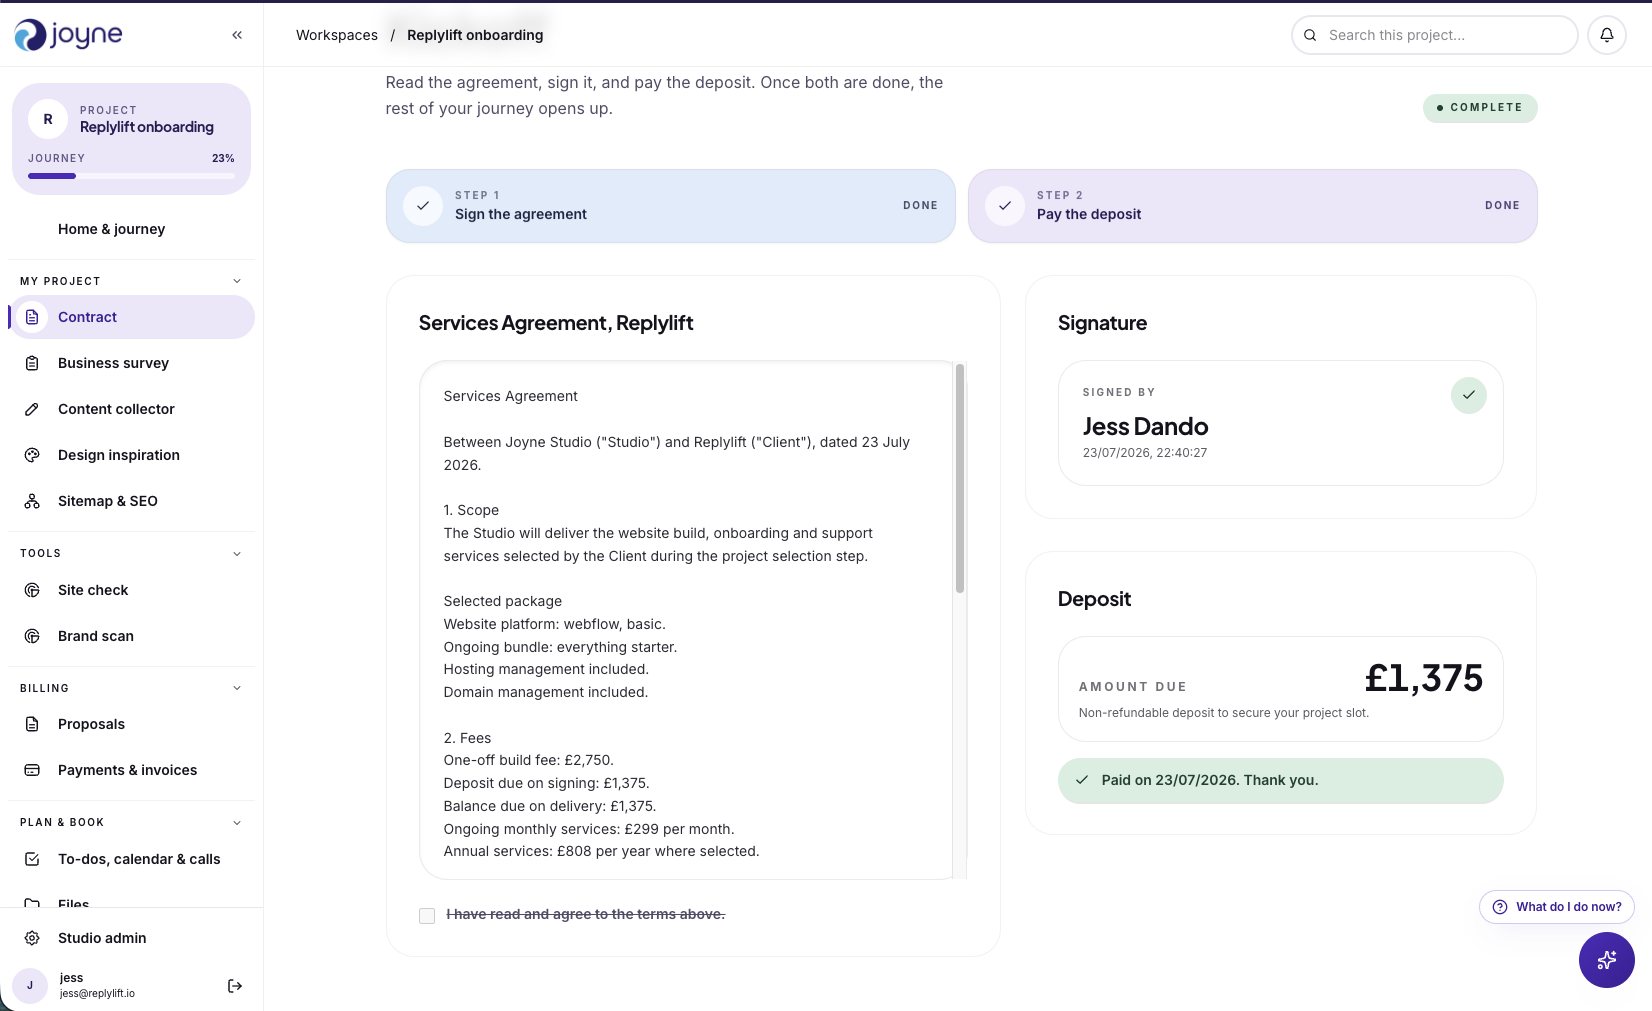
Task: Open Site check tool
Action: 131,590
